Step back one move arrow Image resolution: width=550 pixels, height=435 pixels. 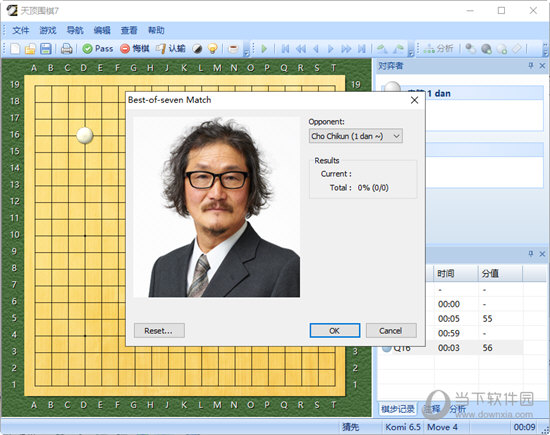tap(316, 48)
